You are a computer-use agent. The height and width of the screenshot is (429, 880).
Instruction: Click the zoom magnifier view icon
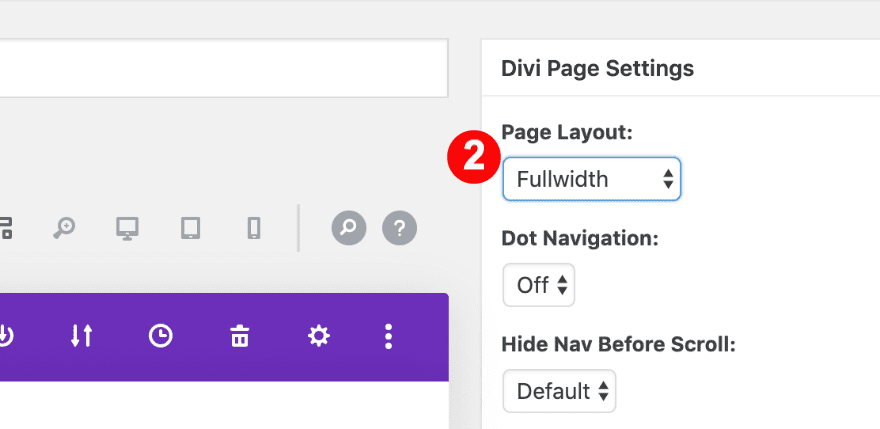coord(64,229)
